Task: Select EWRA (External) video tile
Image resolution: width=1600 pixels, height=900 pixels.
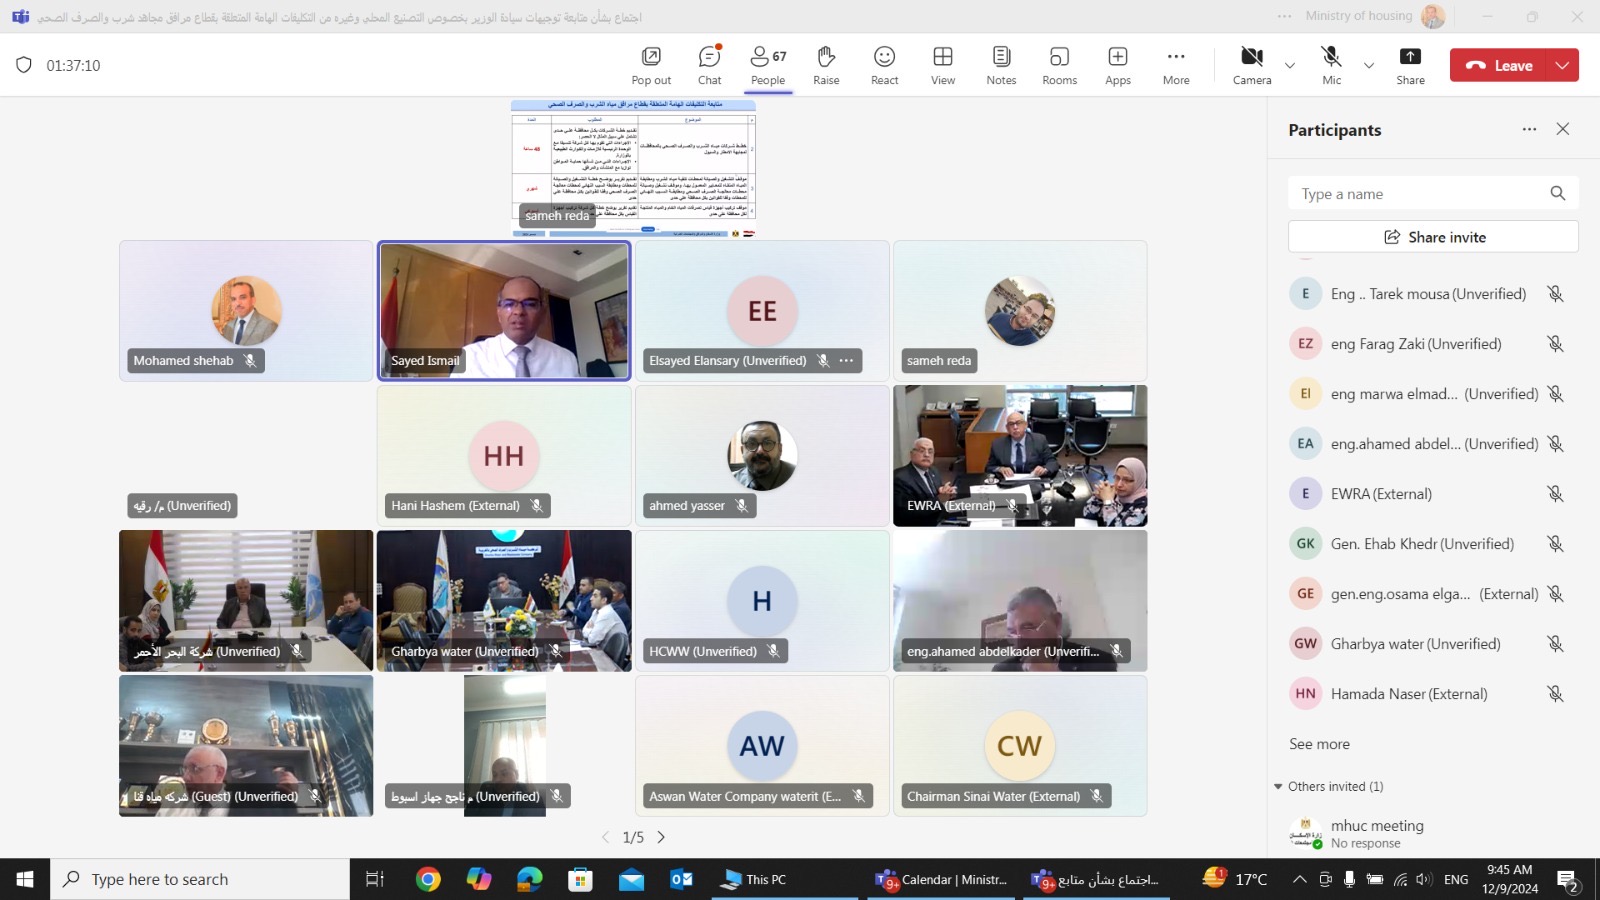Action: (1020, 456)
